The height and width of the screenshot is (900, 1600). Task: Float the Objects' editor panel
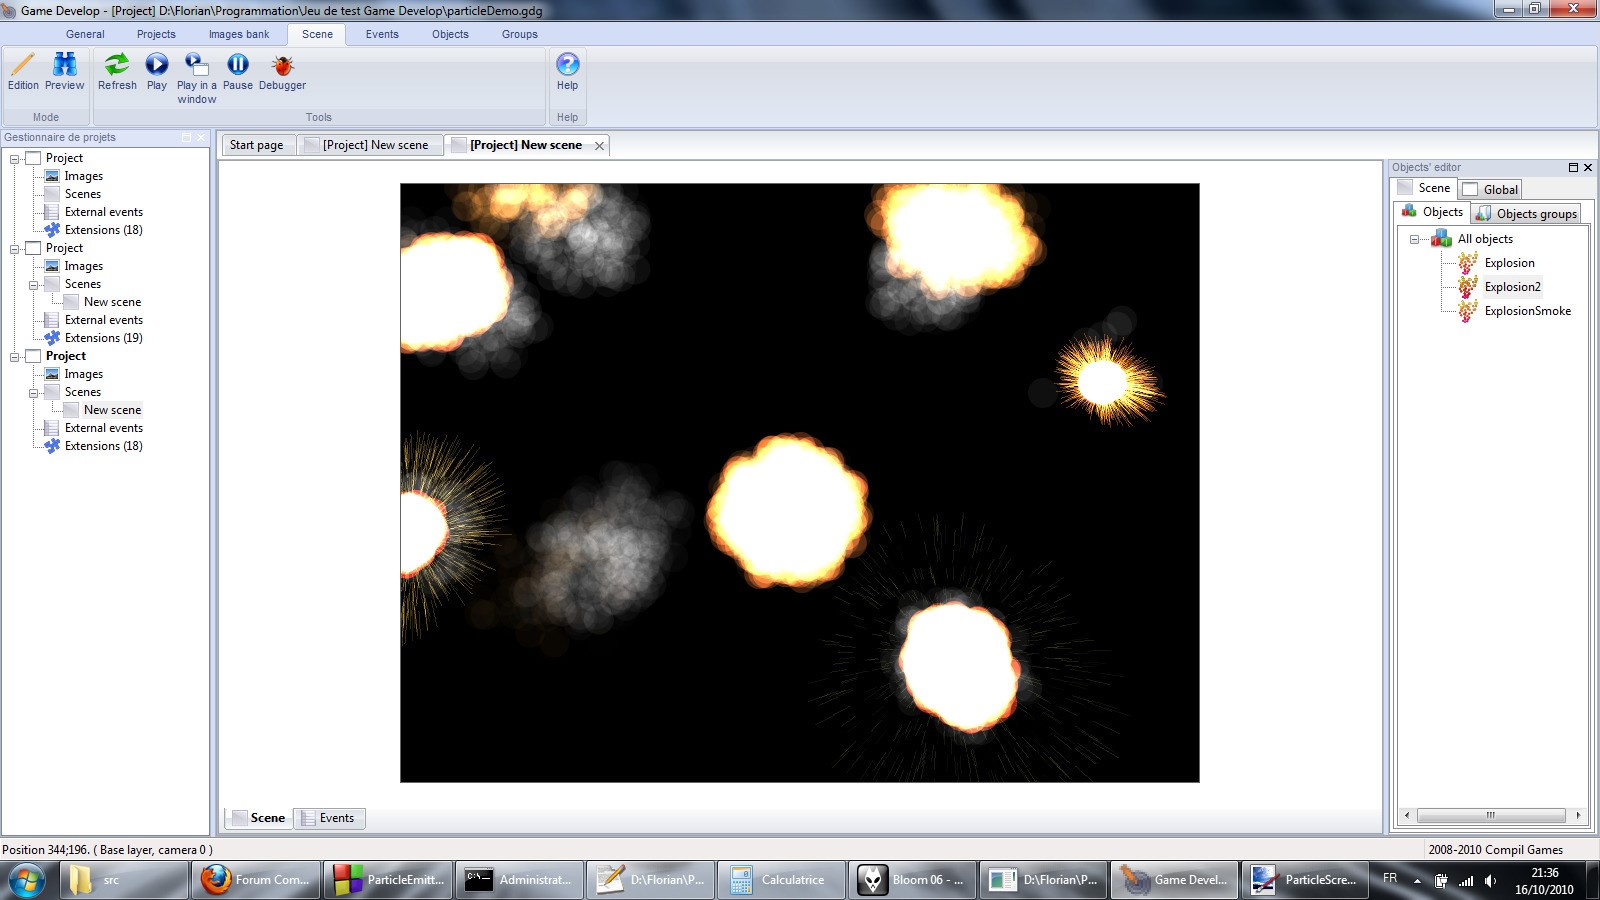point(1573,167)
